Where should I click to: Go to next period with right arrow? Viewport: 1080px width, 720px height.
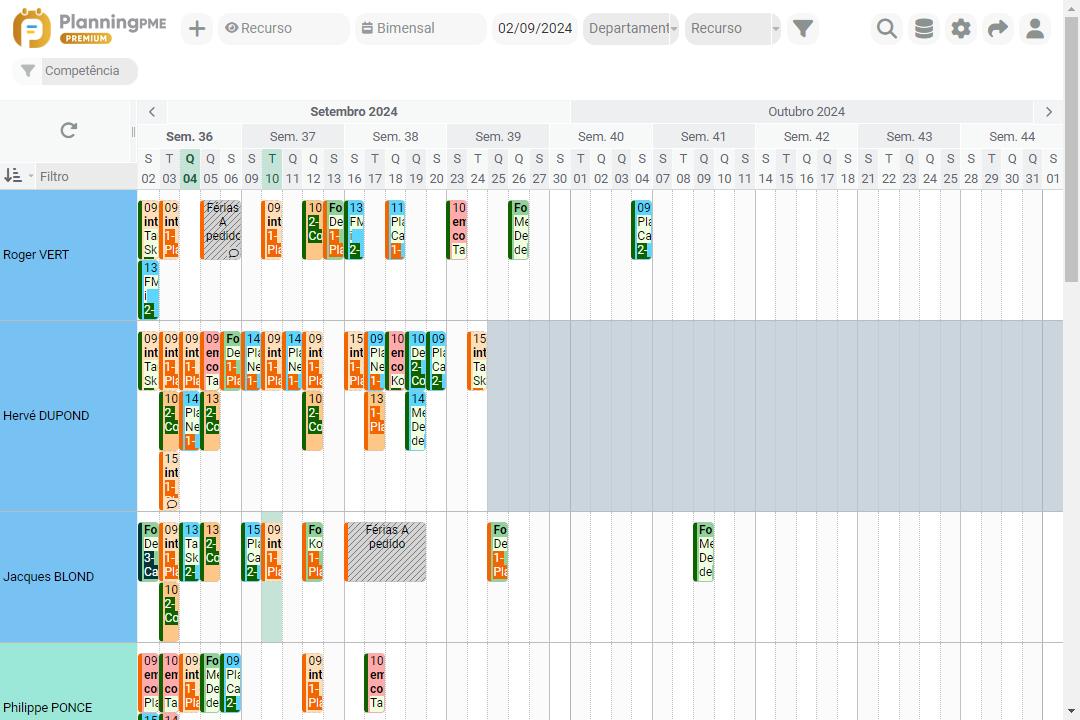[x=1048, y=112]
